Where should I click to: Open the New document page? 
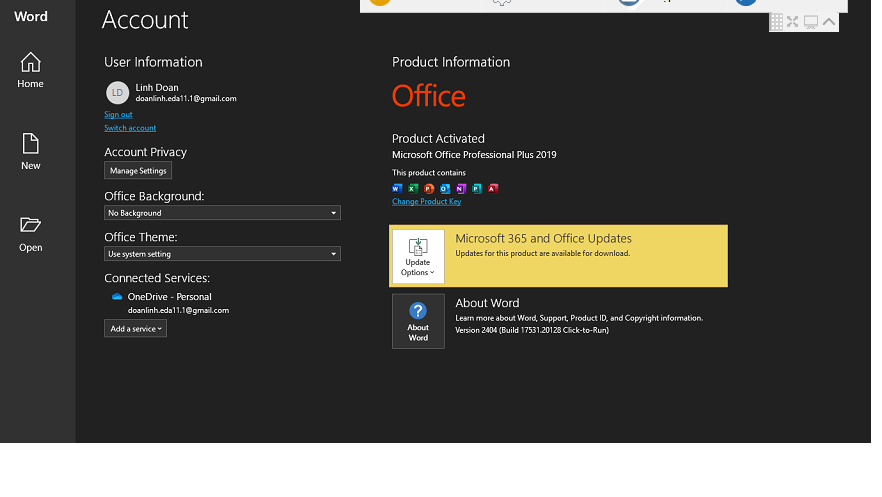(x=30, y=152)
